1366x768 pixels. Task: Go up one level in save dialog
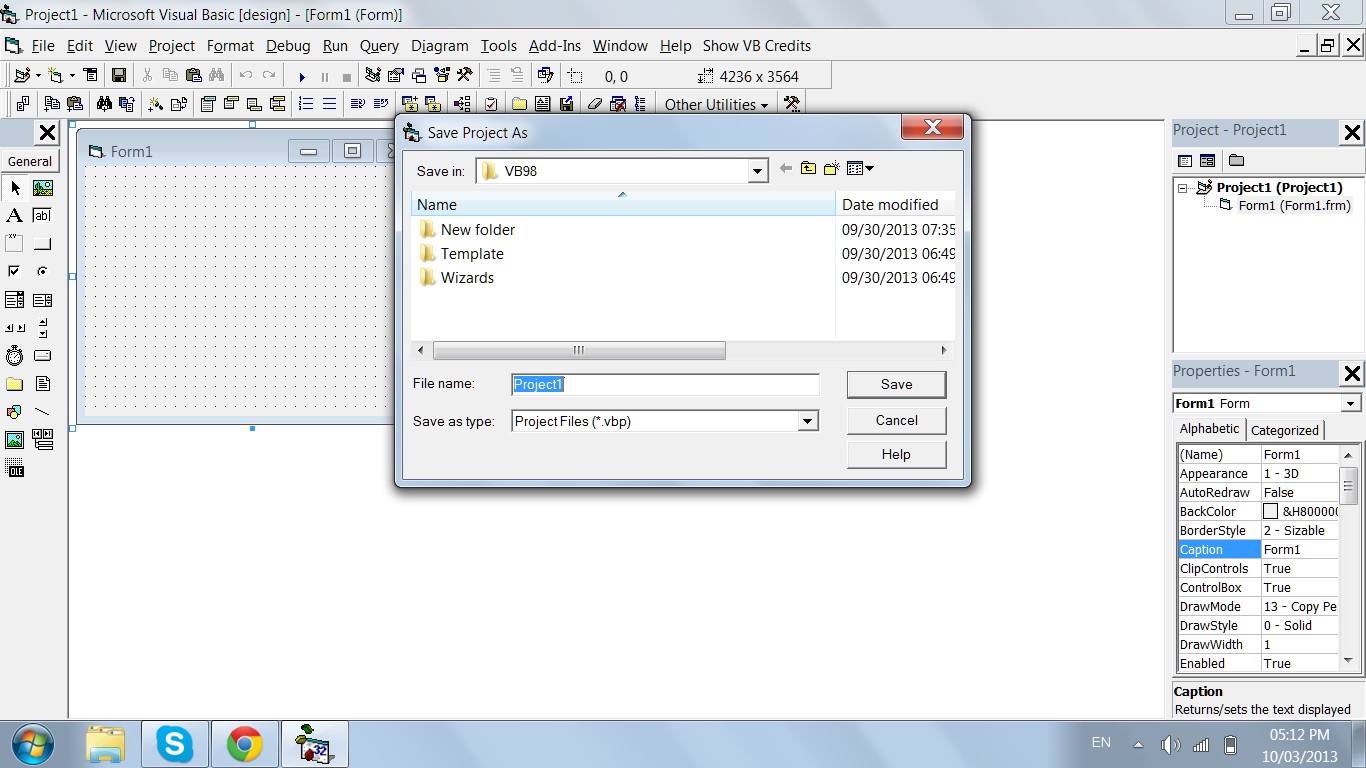[808, 169]
